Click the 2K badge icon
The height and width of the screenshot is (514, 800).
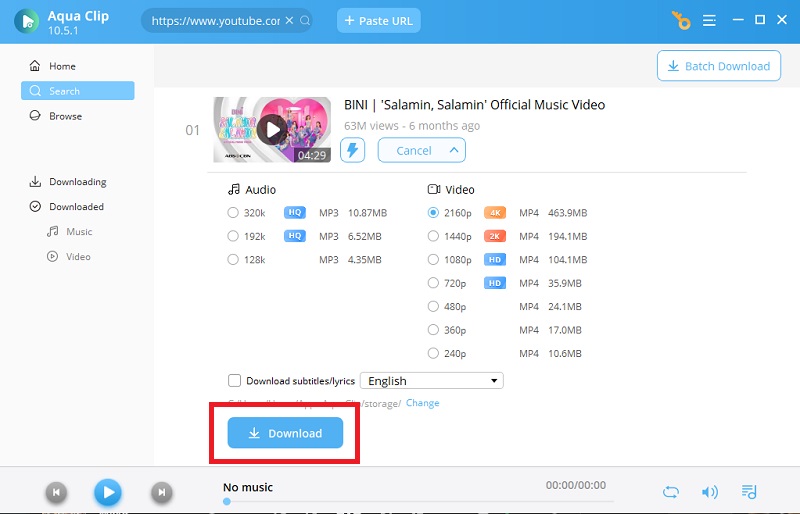pos(495,236)
